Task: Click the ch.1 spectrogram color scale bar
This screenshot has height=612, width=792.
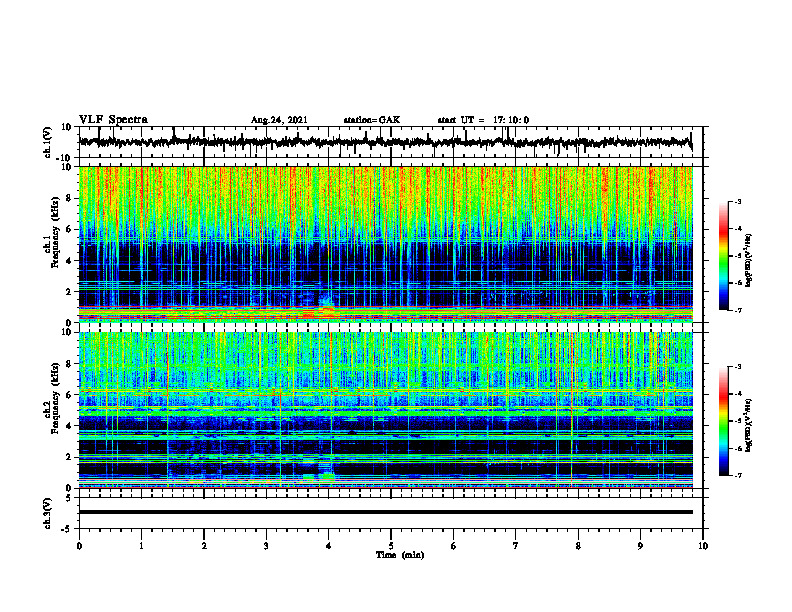Action: 723,256
